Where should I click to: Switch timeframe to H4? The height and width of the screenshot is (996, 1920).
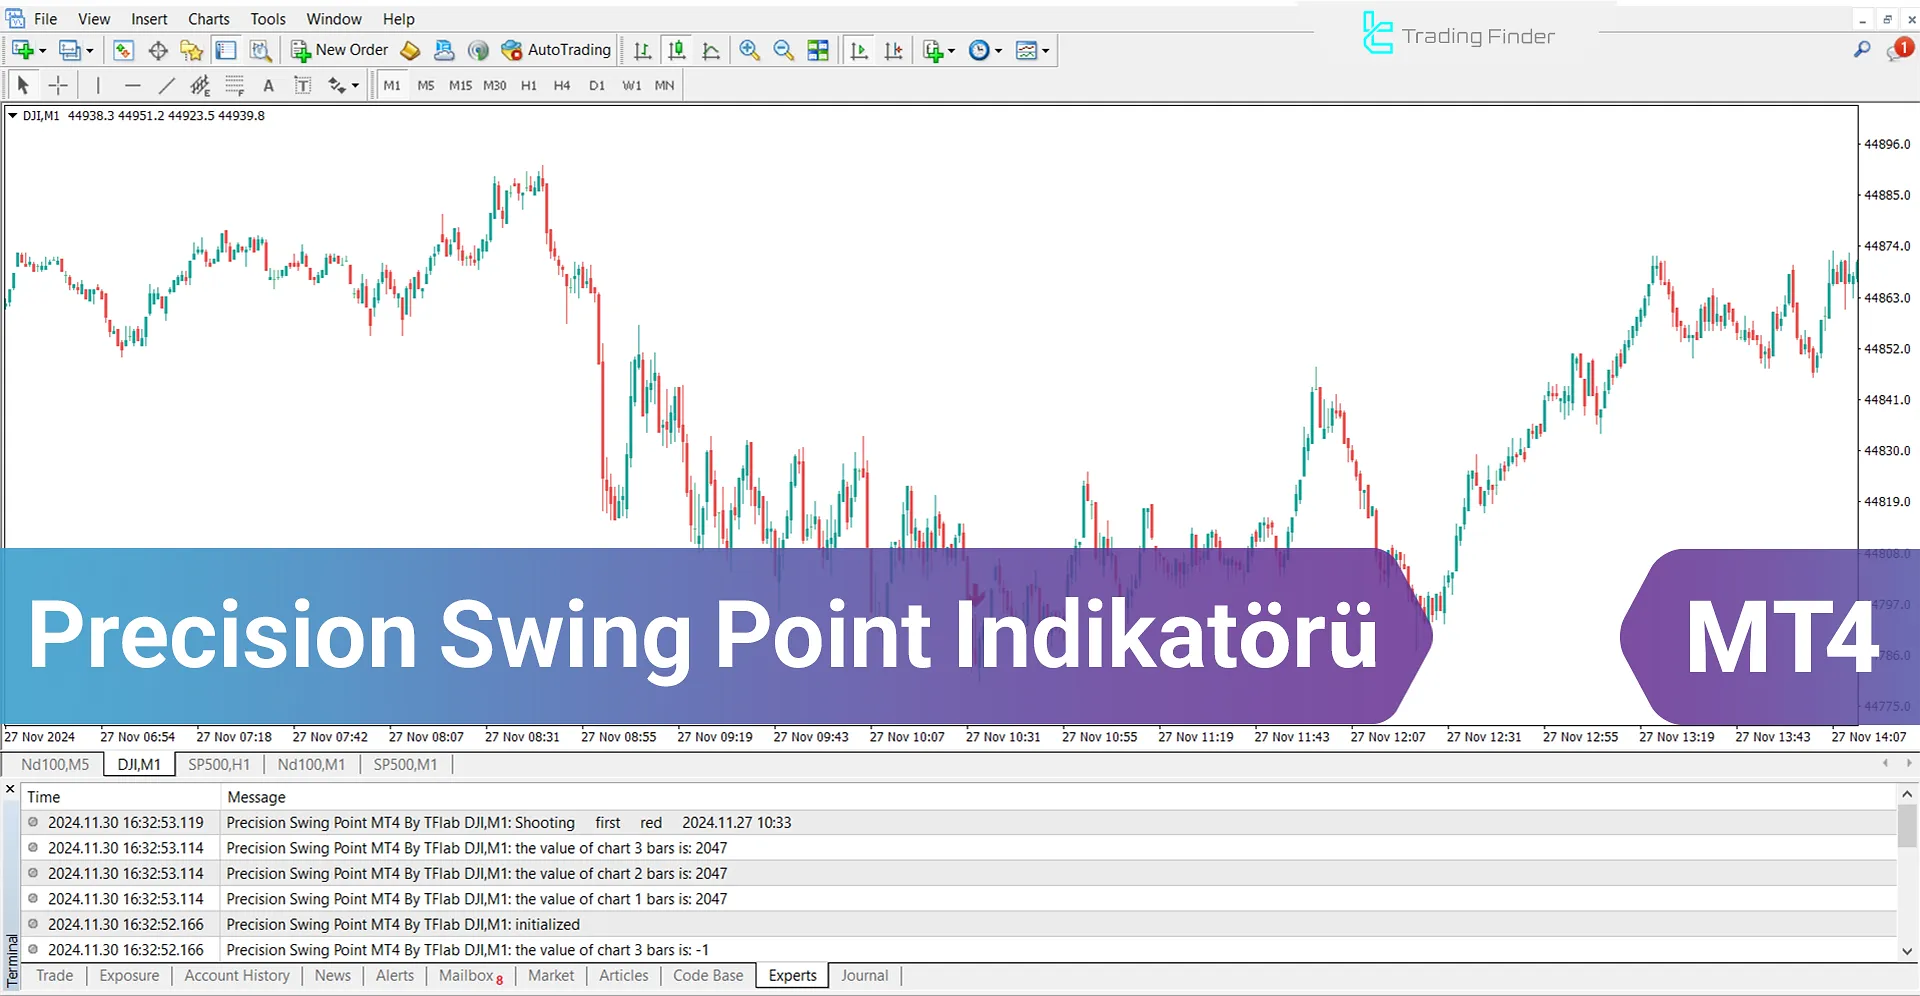(x=562, y=85)
